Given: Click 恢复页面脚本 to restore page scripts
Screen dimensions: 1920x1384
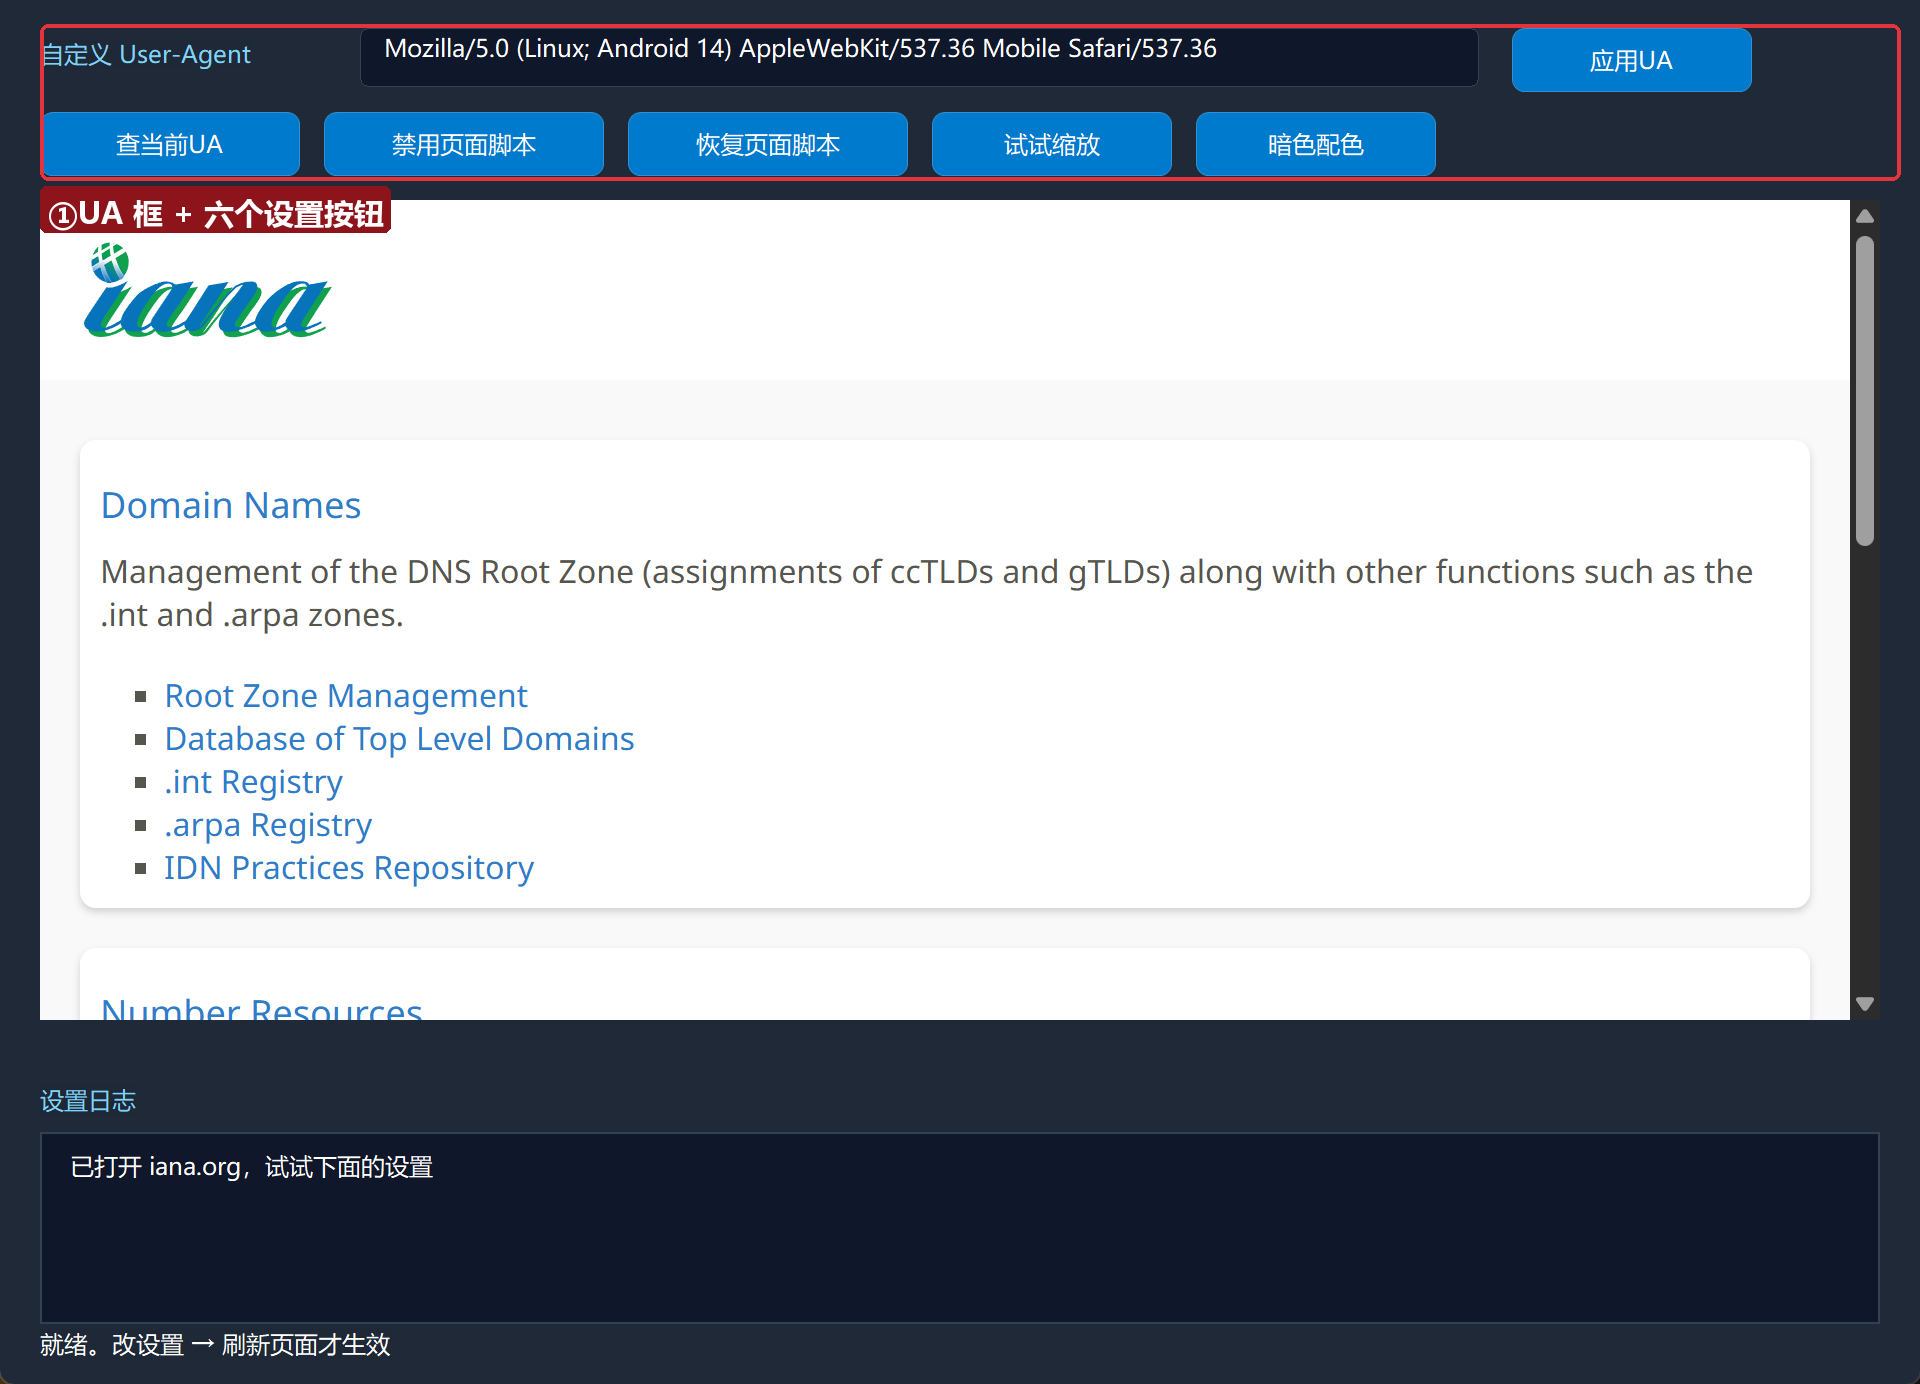Looking at the screenshot, I should (x=768, y=144).
